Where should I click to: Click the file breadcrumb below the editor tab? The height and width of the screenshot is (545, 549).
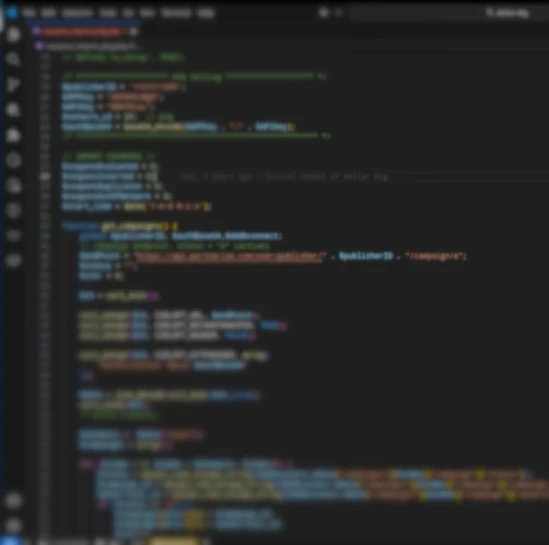pos(90,46)
